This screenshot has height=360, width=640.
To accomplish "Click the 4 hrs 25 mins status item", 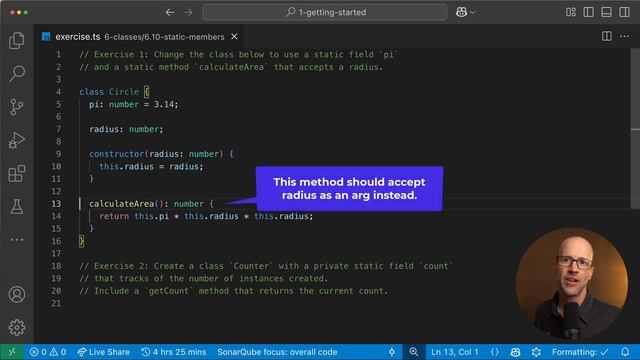I will 173,352.
